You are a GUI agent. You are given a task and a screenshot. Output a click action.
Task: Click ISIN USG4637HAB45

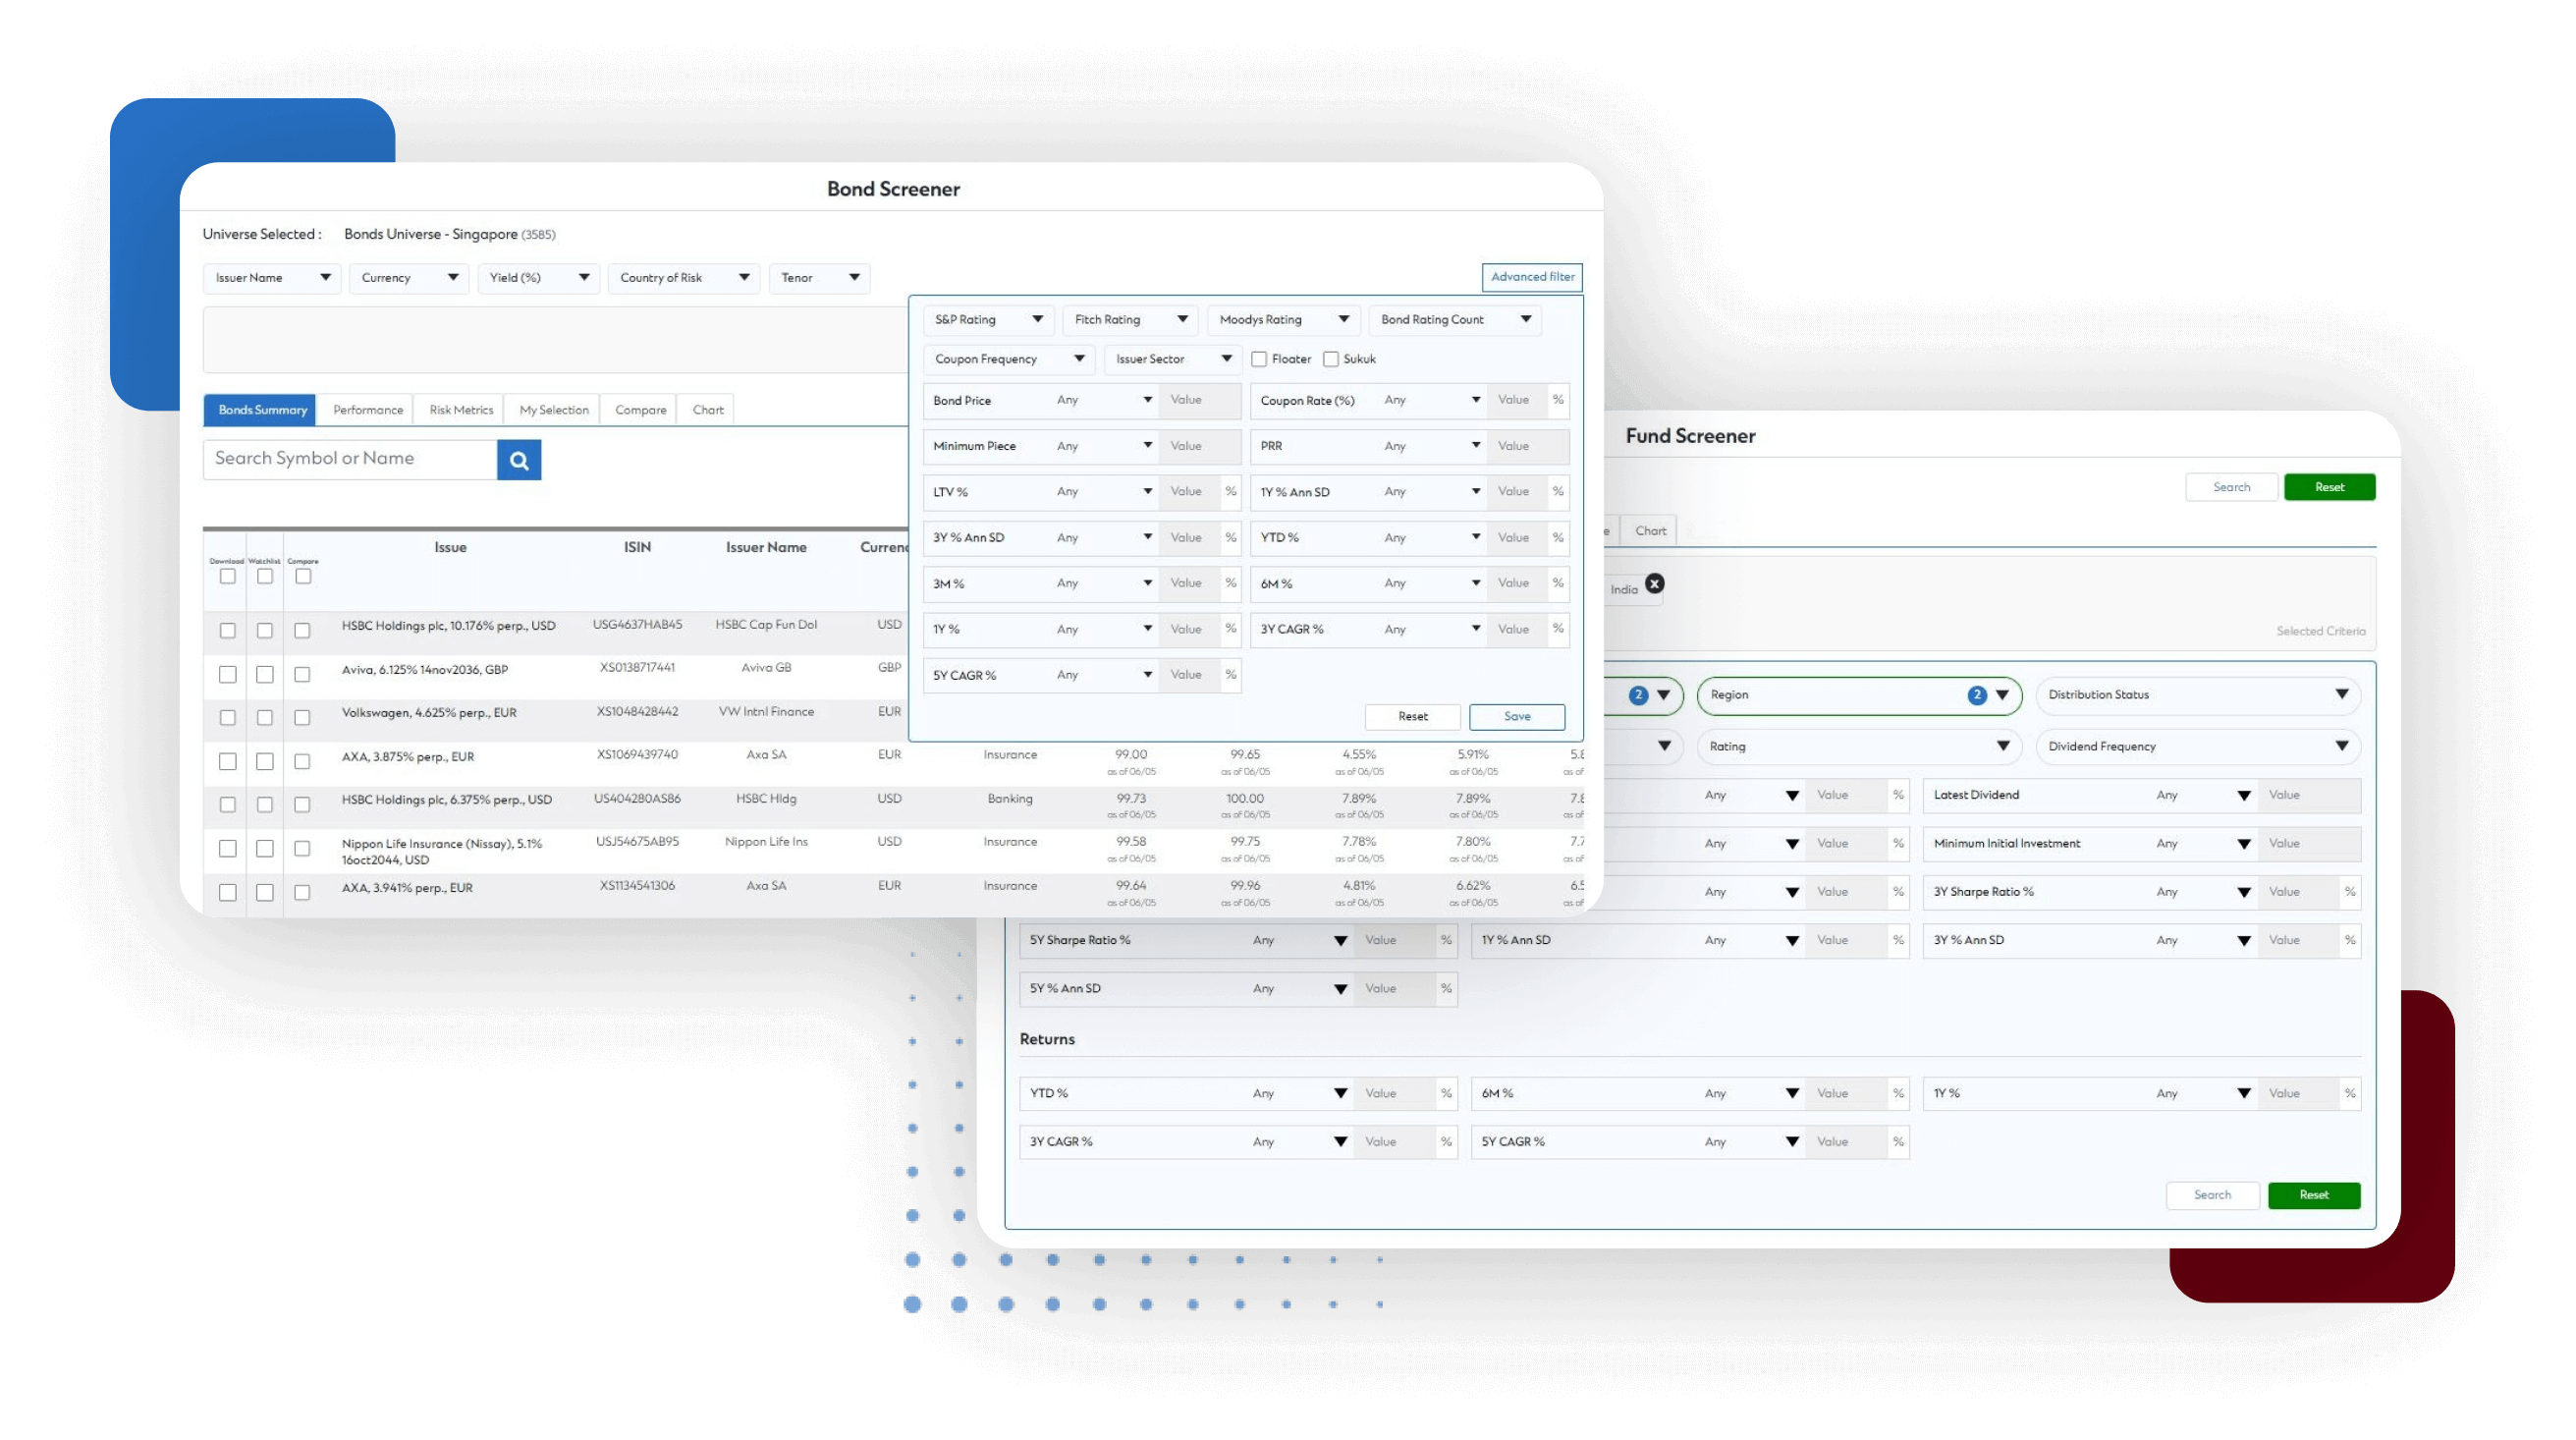(637, 625)
